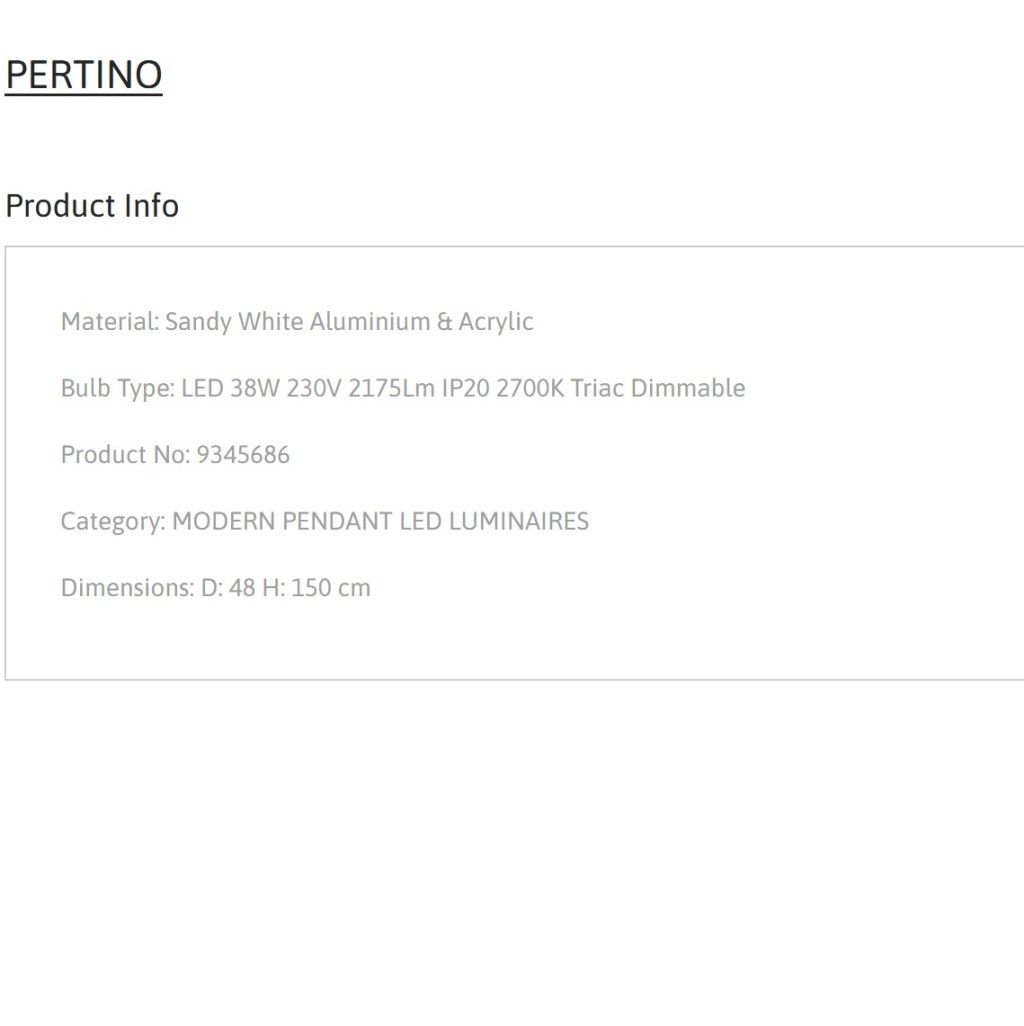Click the IP20 rating text
The height and width of the screenshot is (1026, 1024).
click(465, 388)
